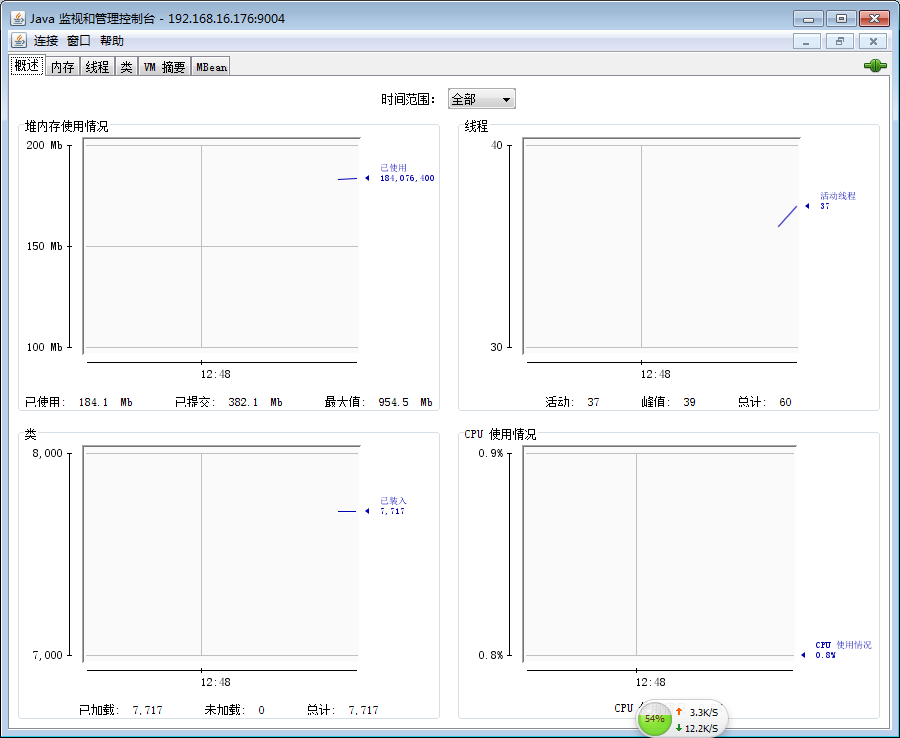Screen dimensions: 900x738
Task: Switch to the VM 摘要 tab
Action: (164, 67)
